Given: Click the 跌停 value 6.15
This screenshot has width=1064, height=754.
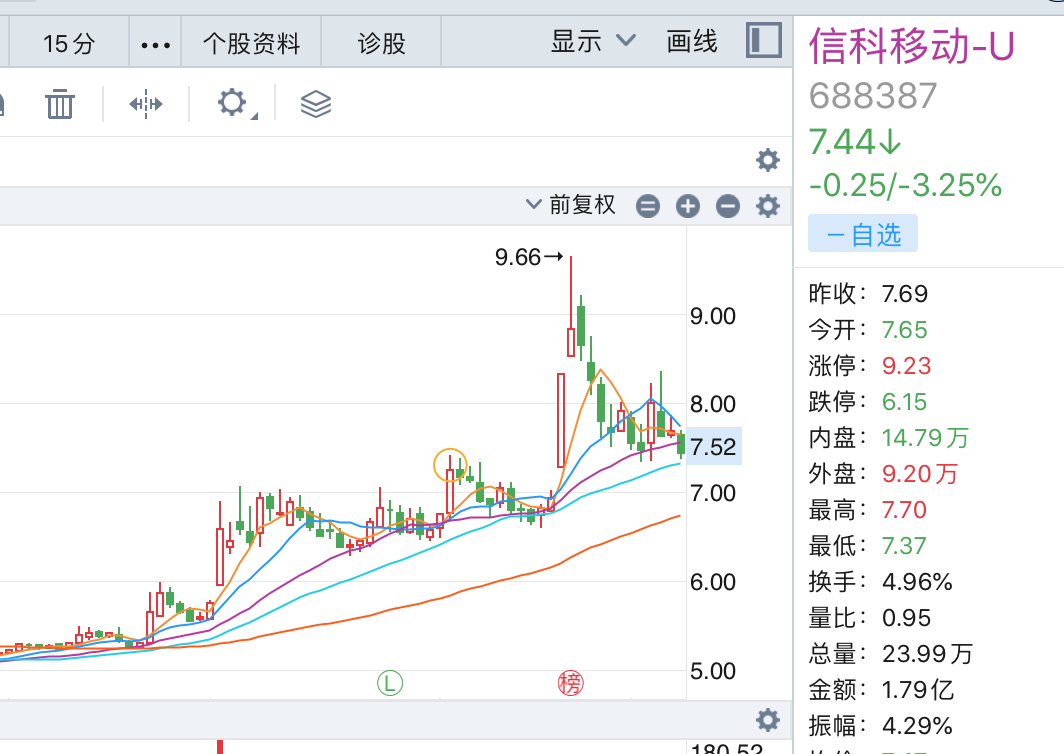Looking at the screenshot, I should pyautogui.click(x=905, y=402).
